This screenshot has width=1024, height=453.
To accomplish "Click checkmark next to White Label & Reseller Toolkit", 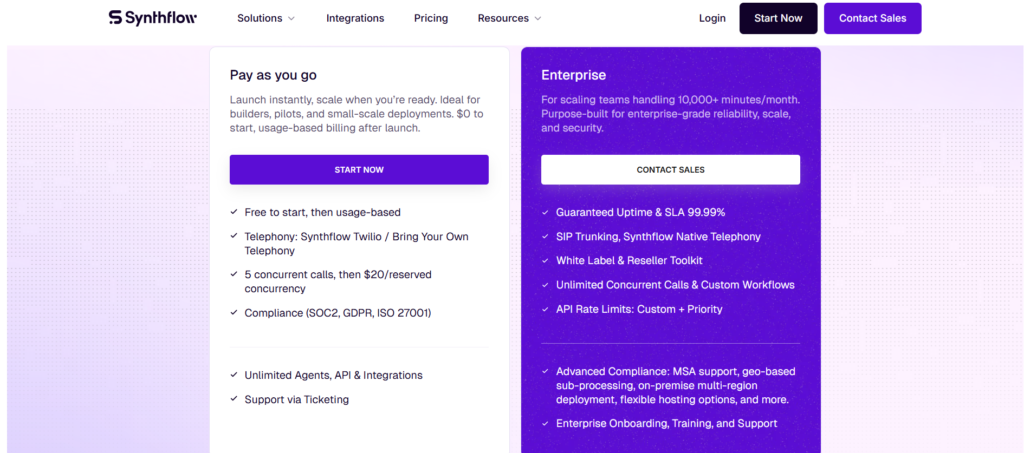I will pos(545,260).
